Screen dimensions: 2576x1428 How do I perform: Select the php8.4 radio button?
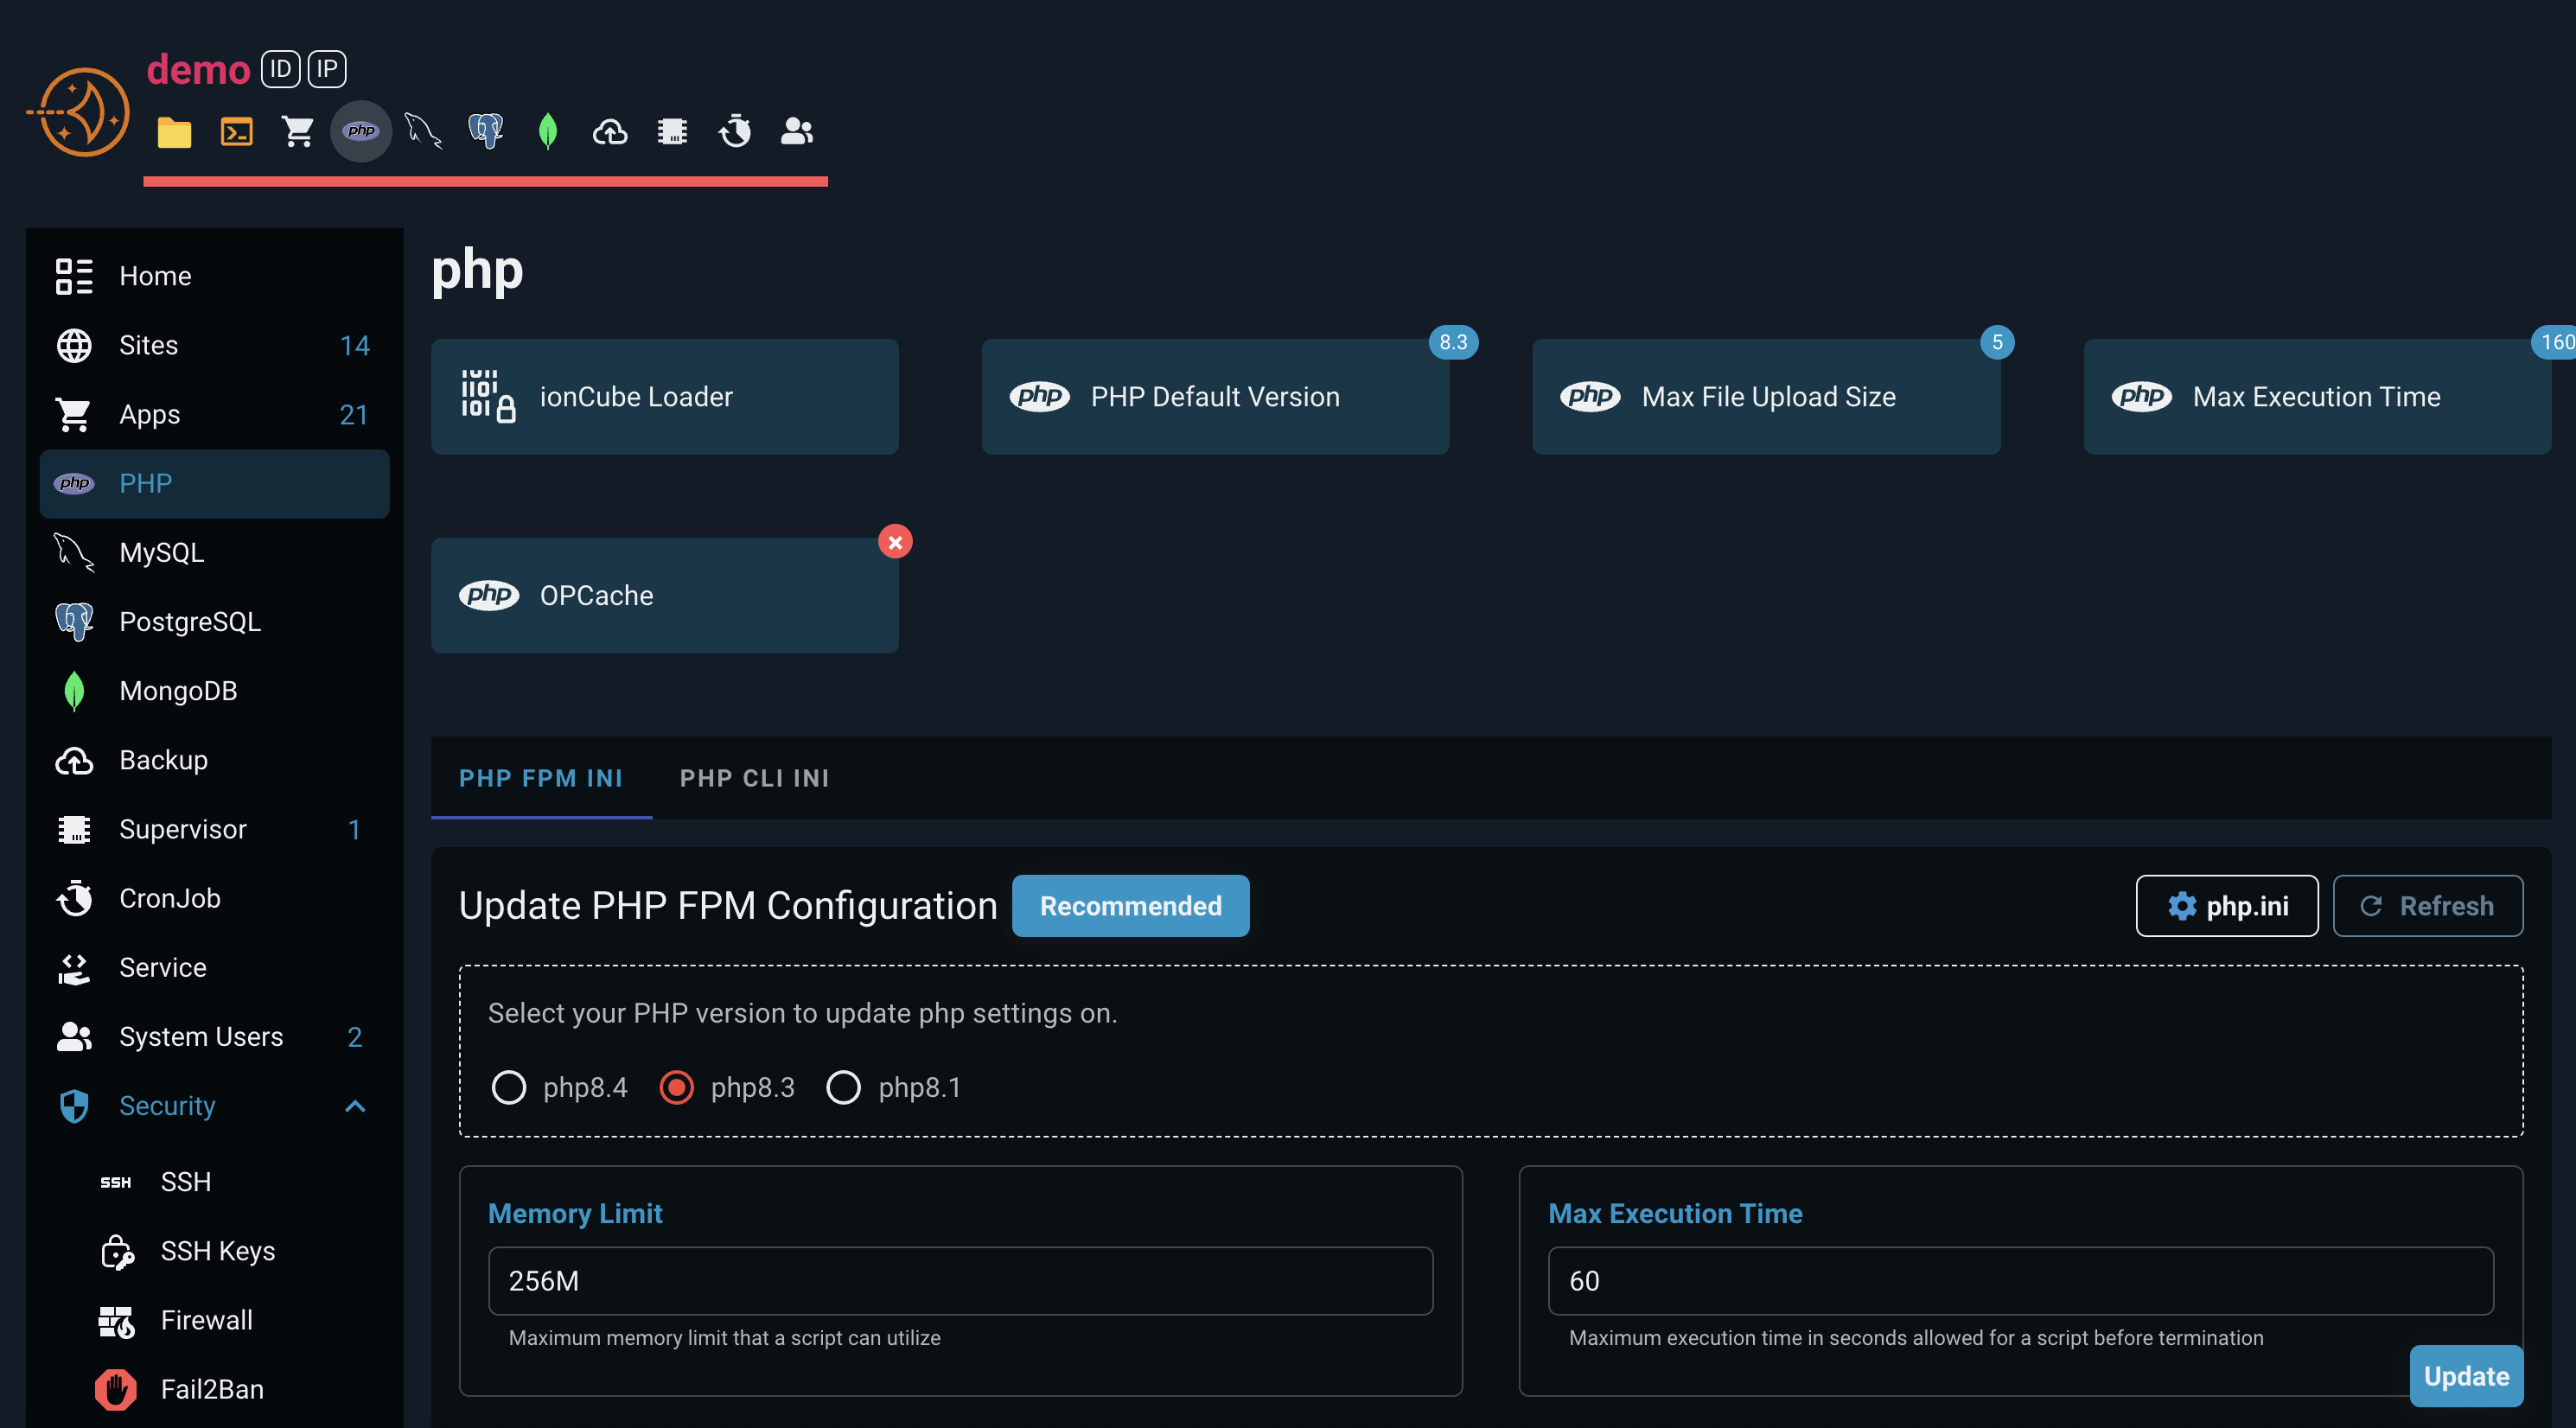click(510, 1087)
